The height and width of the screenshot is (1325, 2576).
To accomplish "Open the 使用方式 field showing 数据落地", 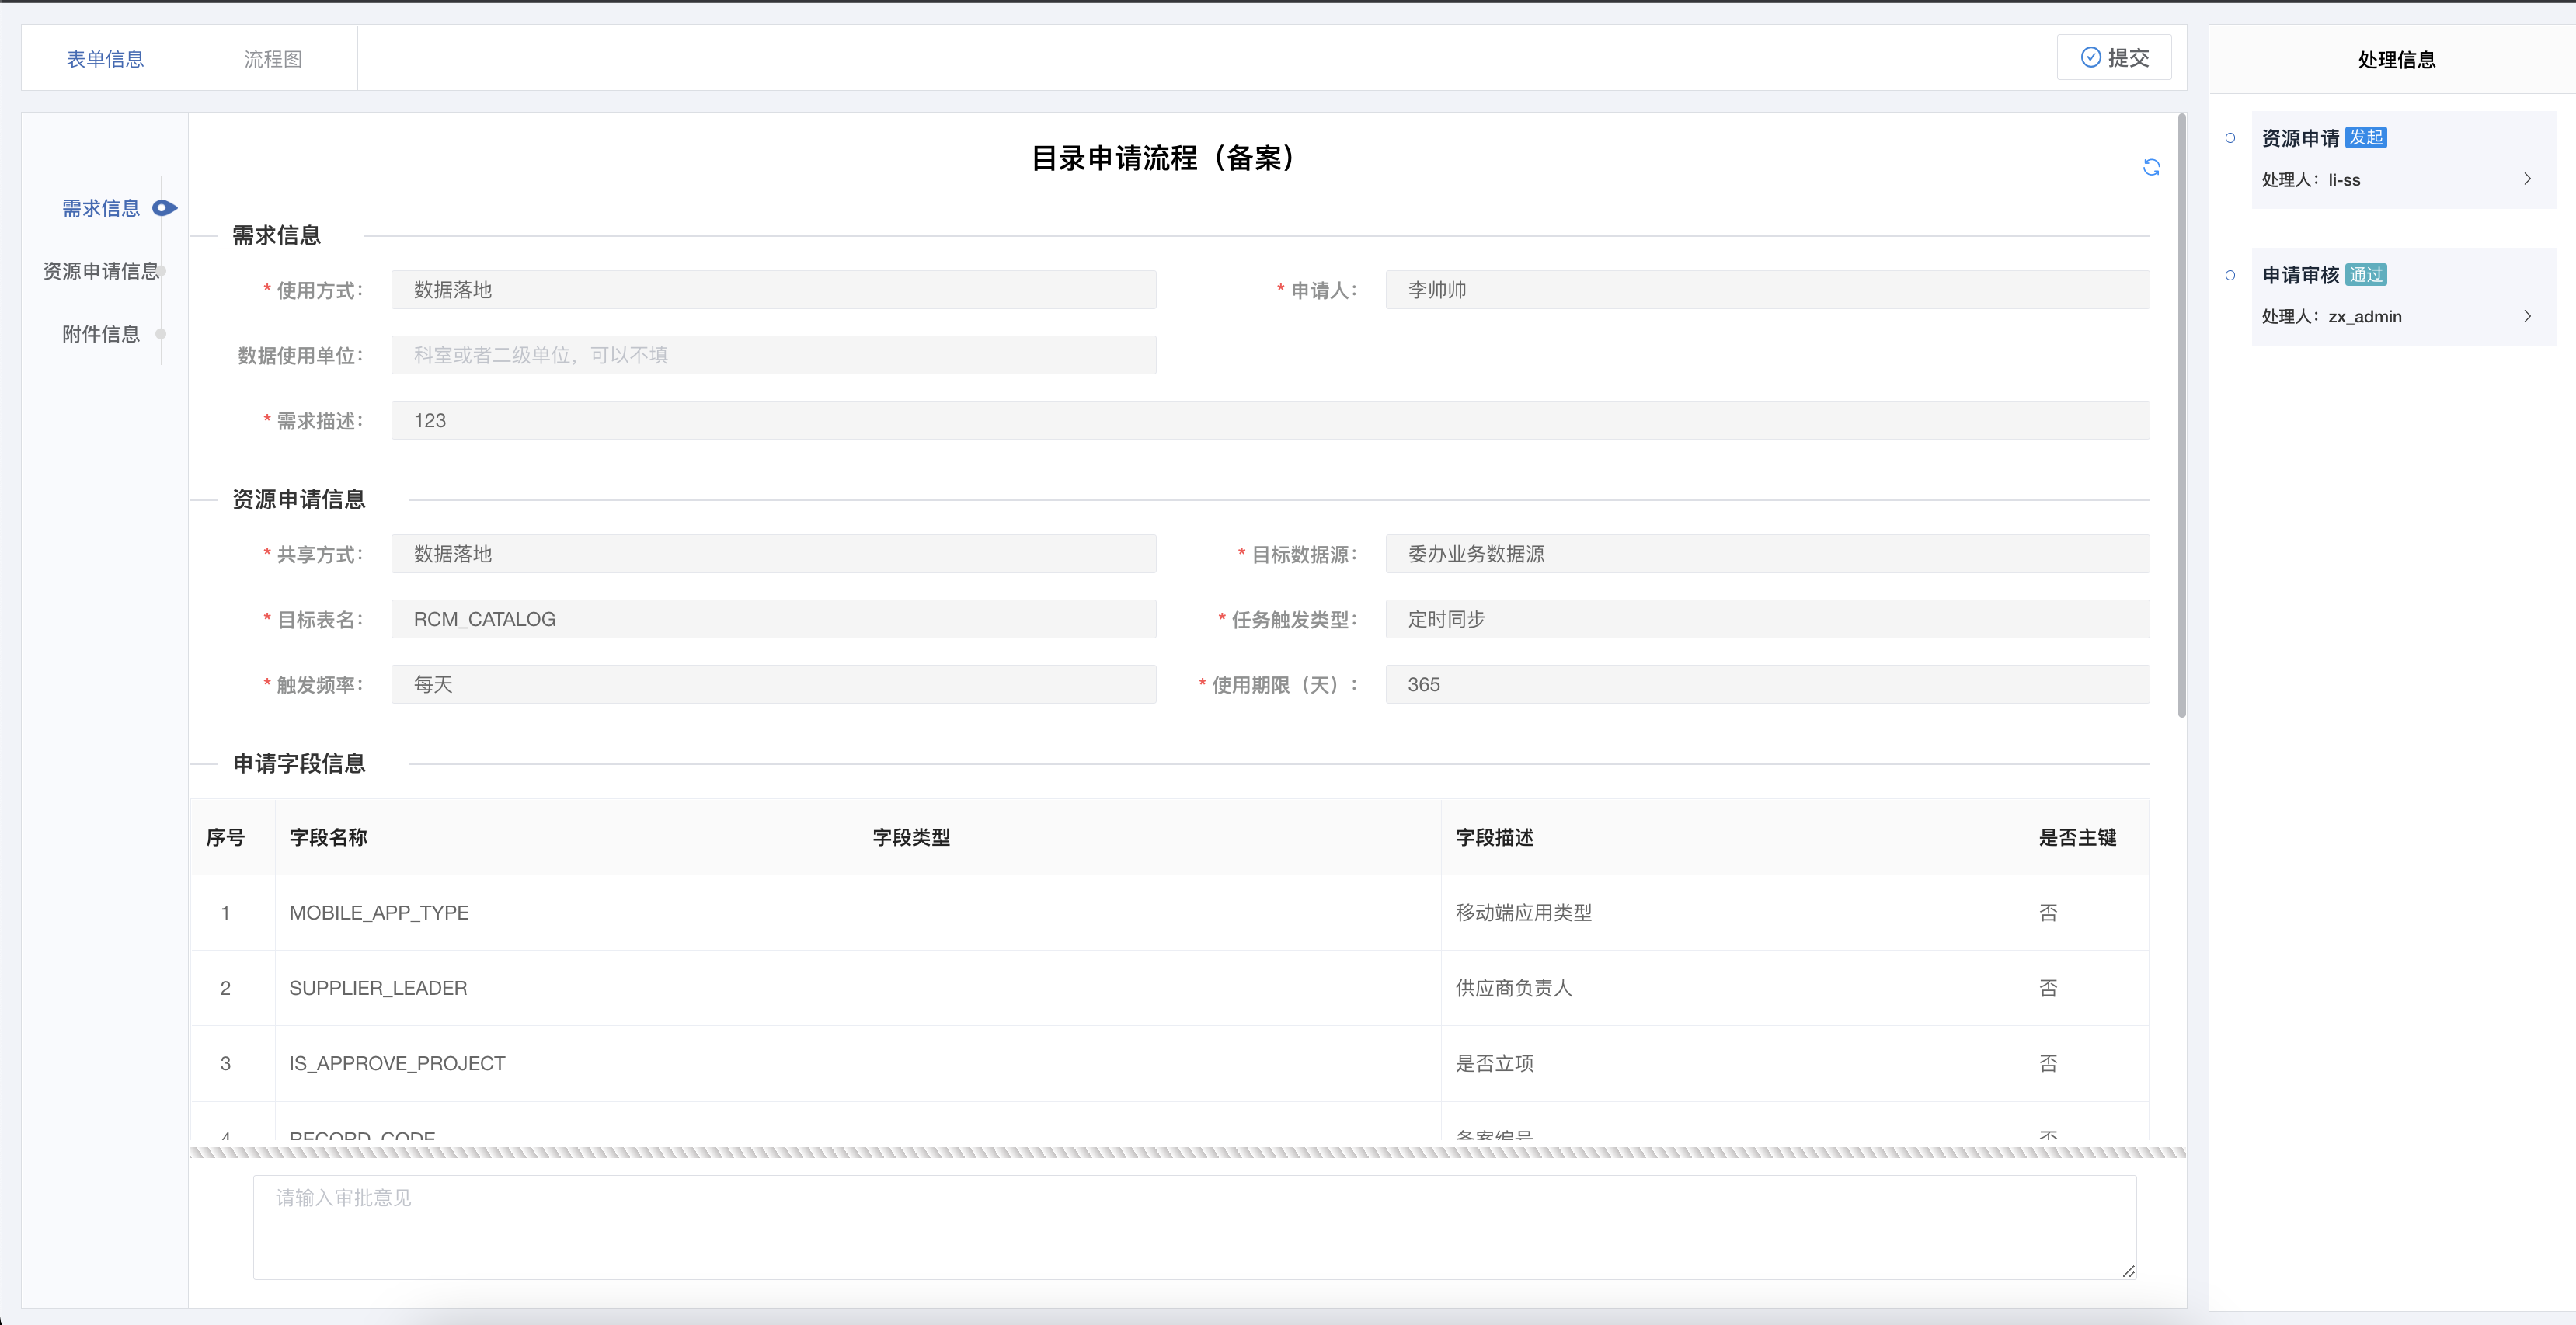I will point(773,289).
